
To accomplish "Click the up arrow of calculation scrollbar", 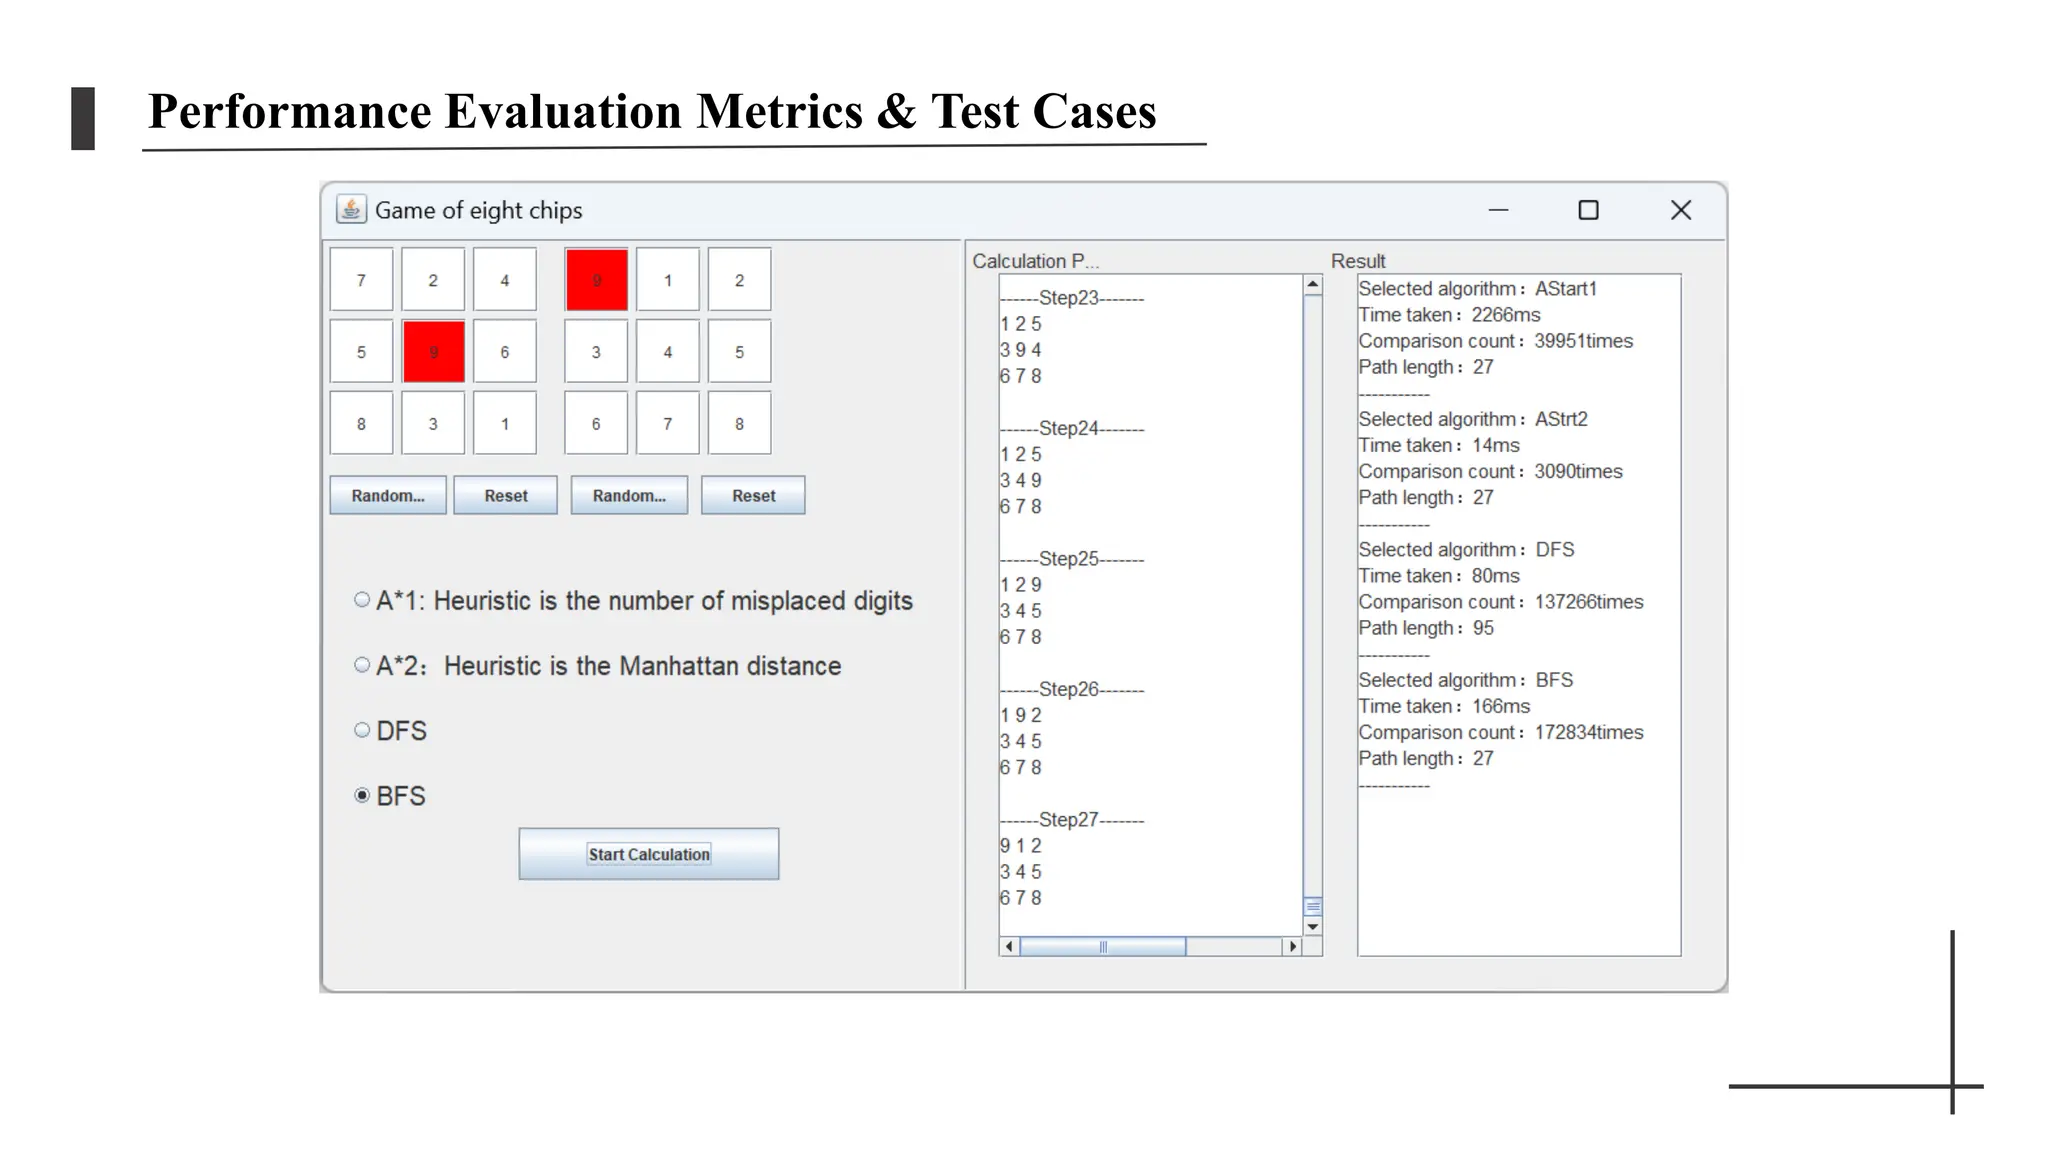I will [1313, 285].
